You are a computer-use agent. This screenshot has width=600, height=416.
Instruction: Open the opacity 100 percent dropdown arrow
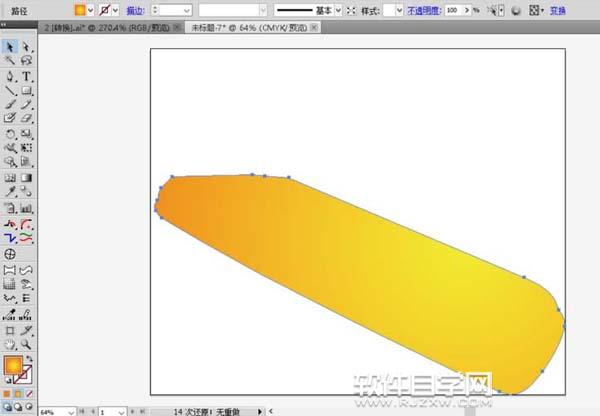(x=465, y=9)
